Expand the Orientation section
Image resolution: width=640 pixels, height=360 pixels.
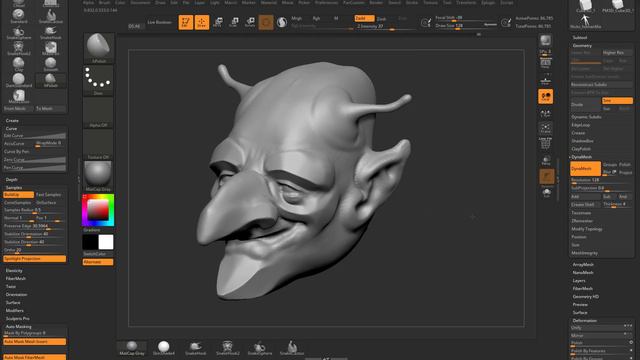tap(17, 294)
